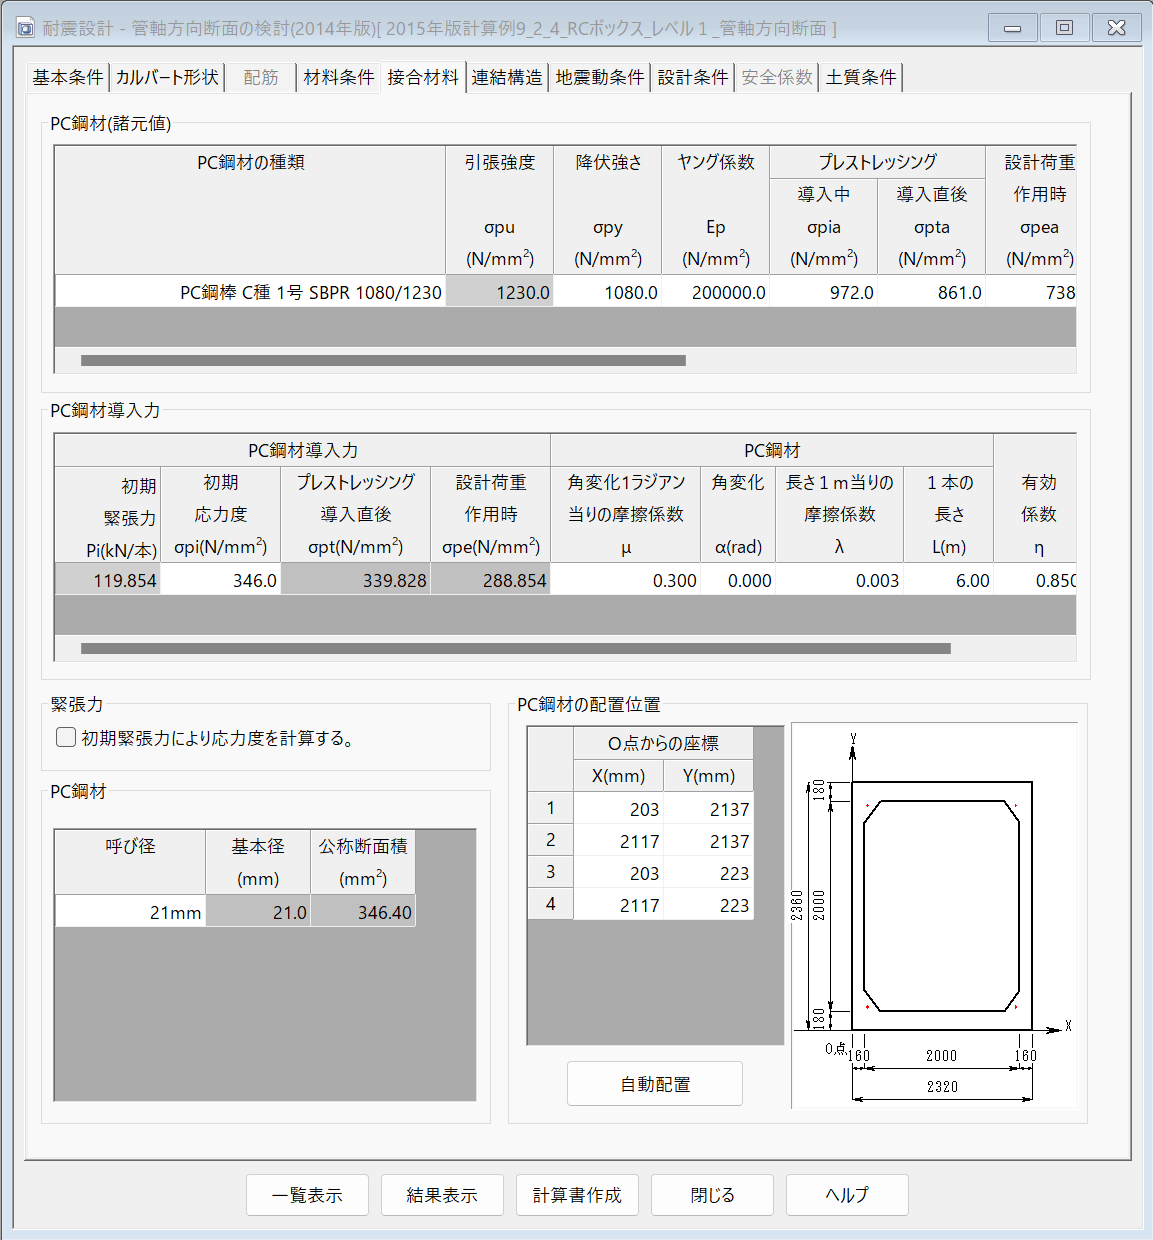Image resolution: width=1153 pixels, height=1240 pixels.
Task: Minimize the window
Action: tap(1012, 28)
